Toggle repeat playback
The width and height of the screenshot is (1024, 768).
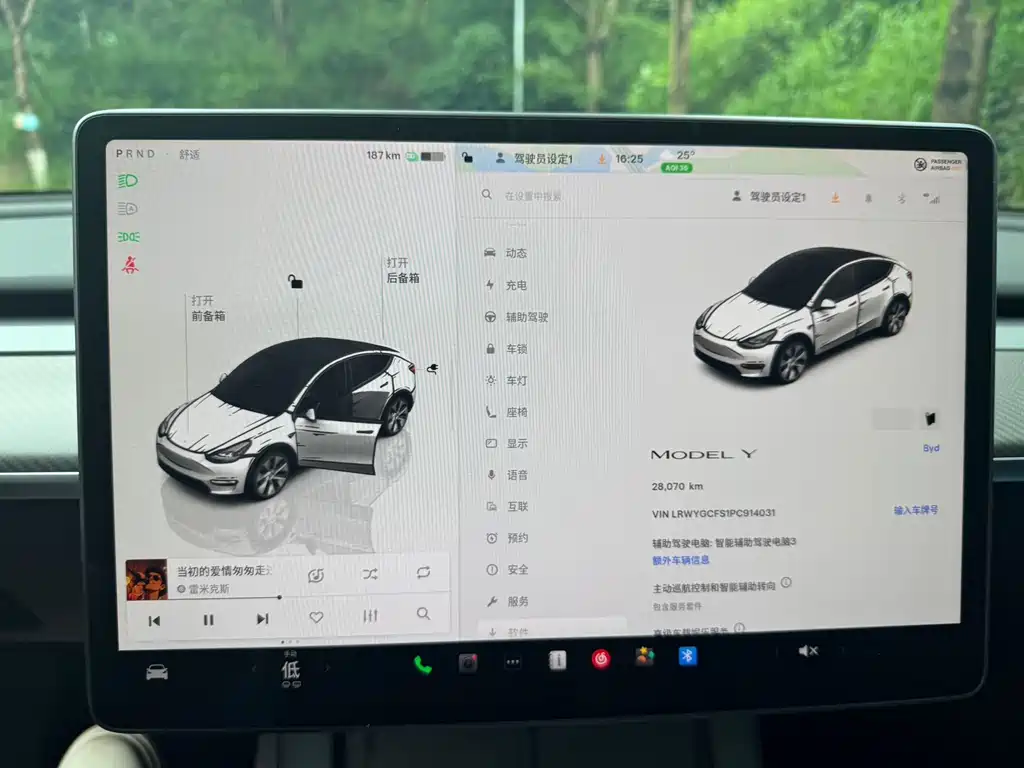pyautogui.click(x=423, y=572)
